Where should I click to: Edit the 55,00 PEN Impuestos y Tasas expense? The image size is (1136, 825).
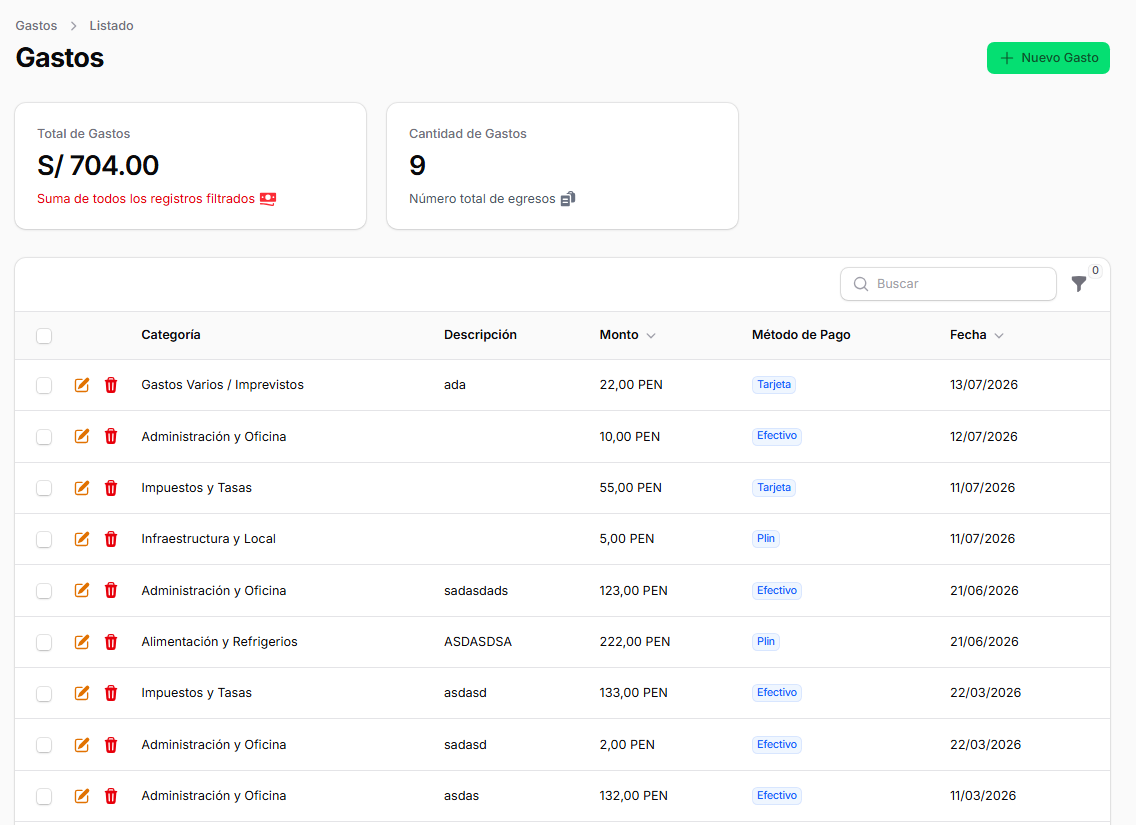pos(82,487)
